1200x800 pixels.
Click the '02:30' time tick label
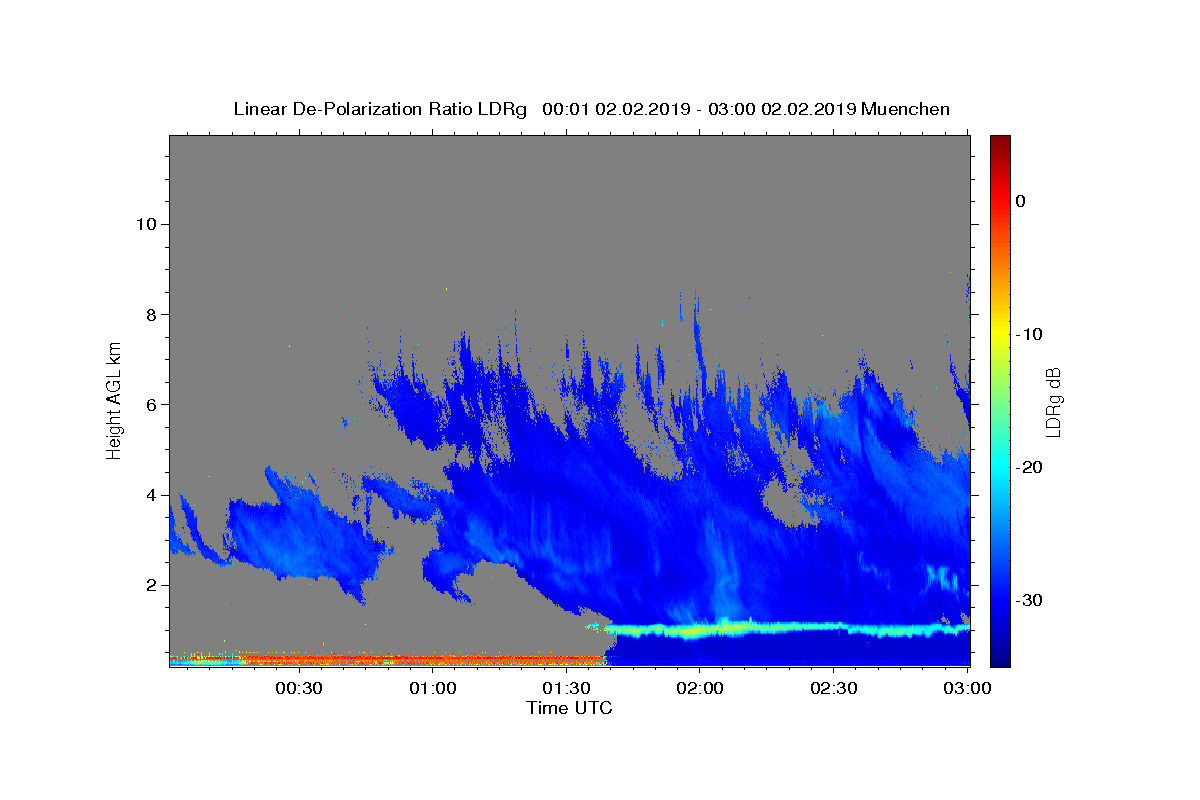point(834,689)
